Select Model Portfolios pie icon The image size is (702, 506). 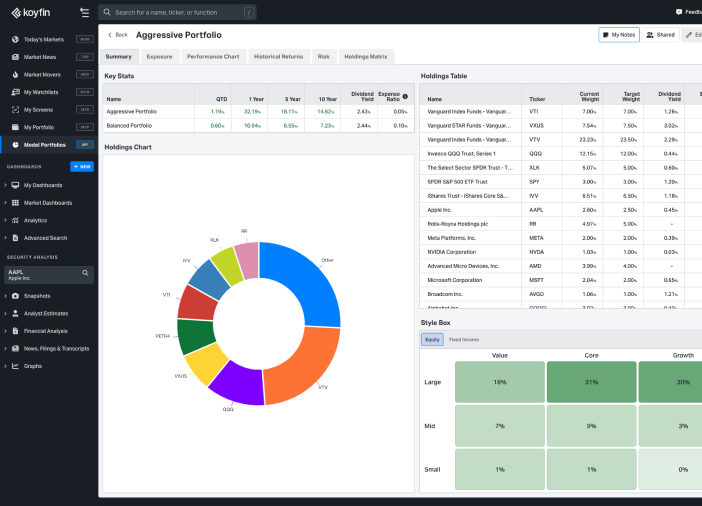(x=15, y=145)
